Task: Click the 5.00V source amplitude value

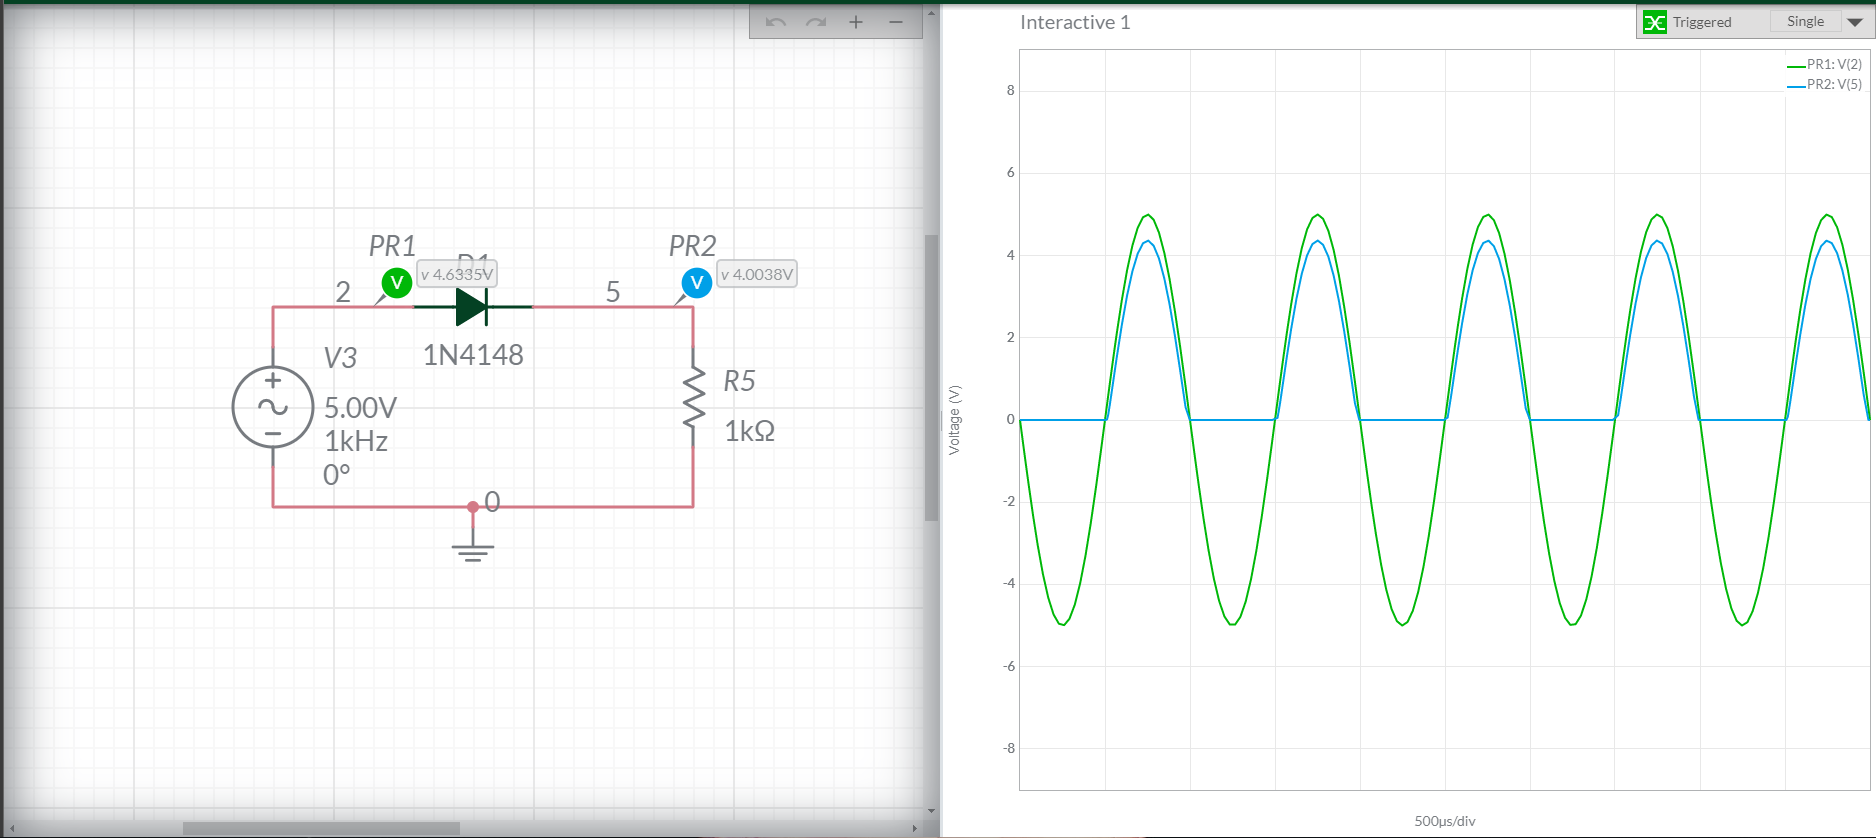Action: [360, 408]
